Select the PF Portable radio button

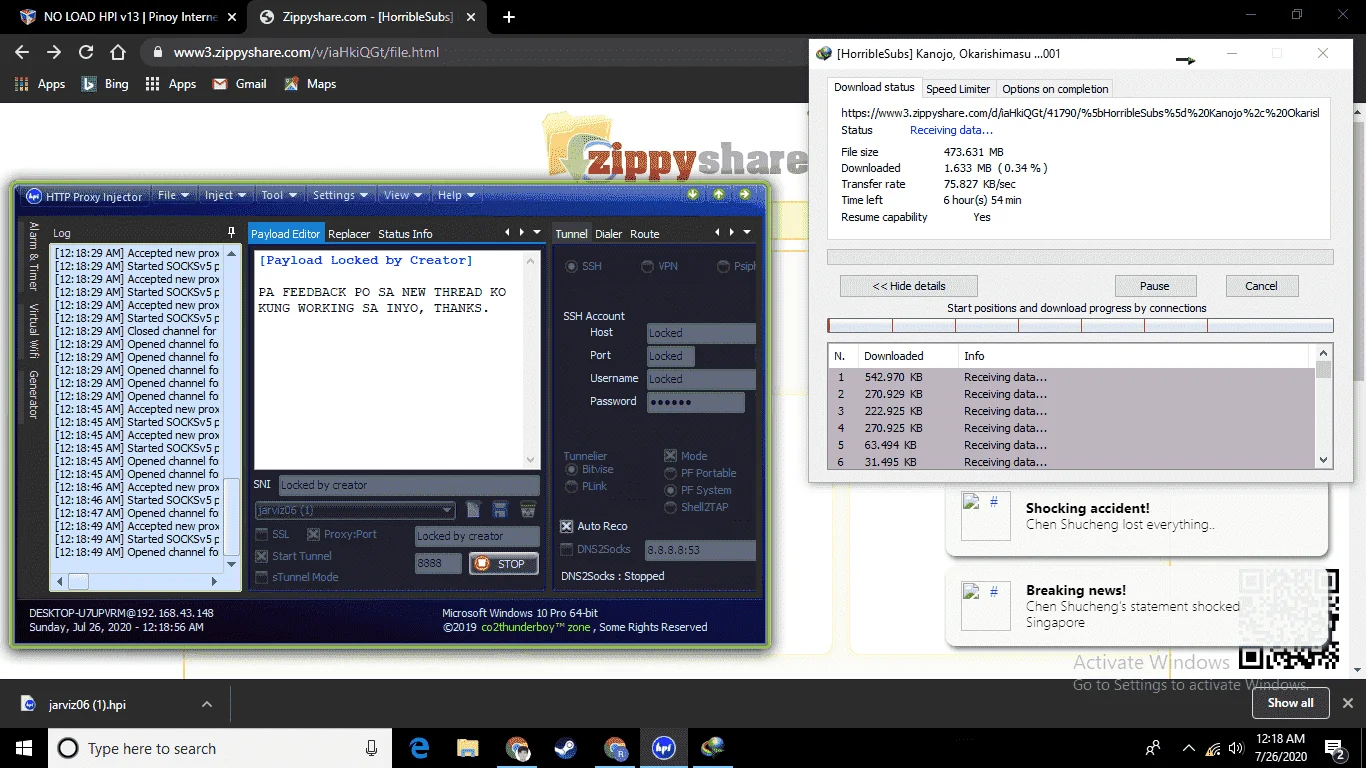point(671,473)
